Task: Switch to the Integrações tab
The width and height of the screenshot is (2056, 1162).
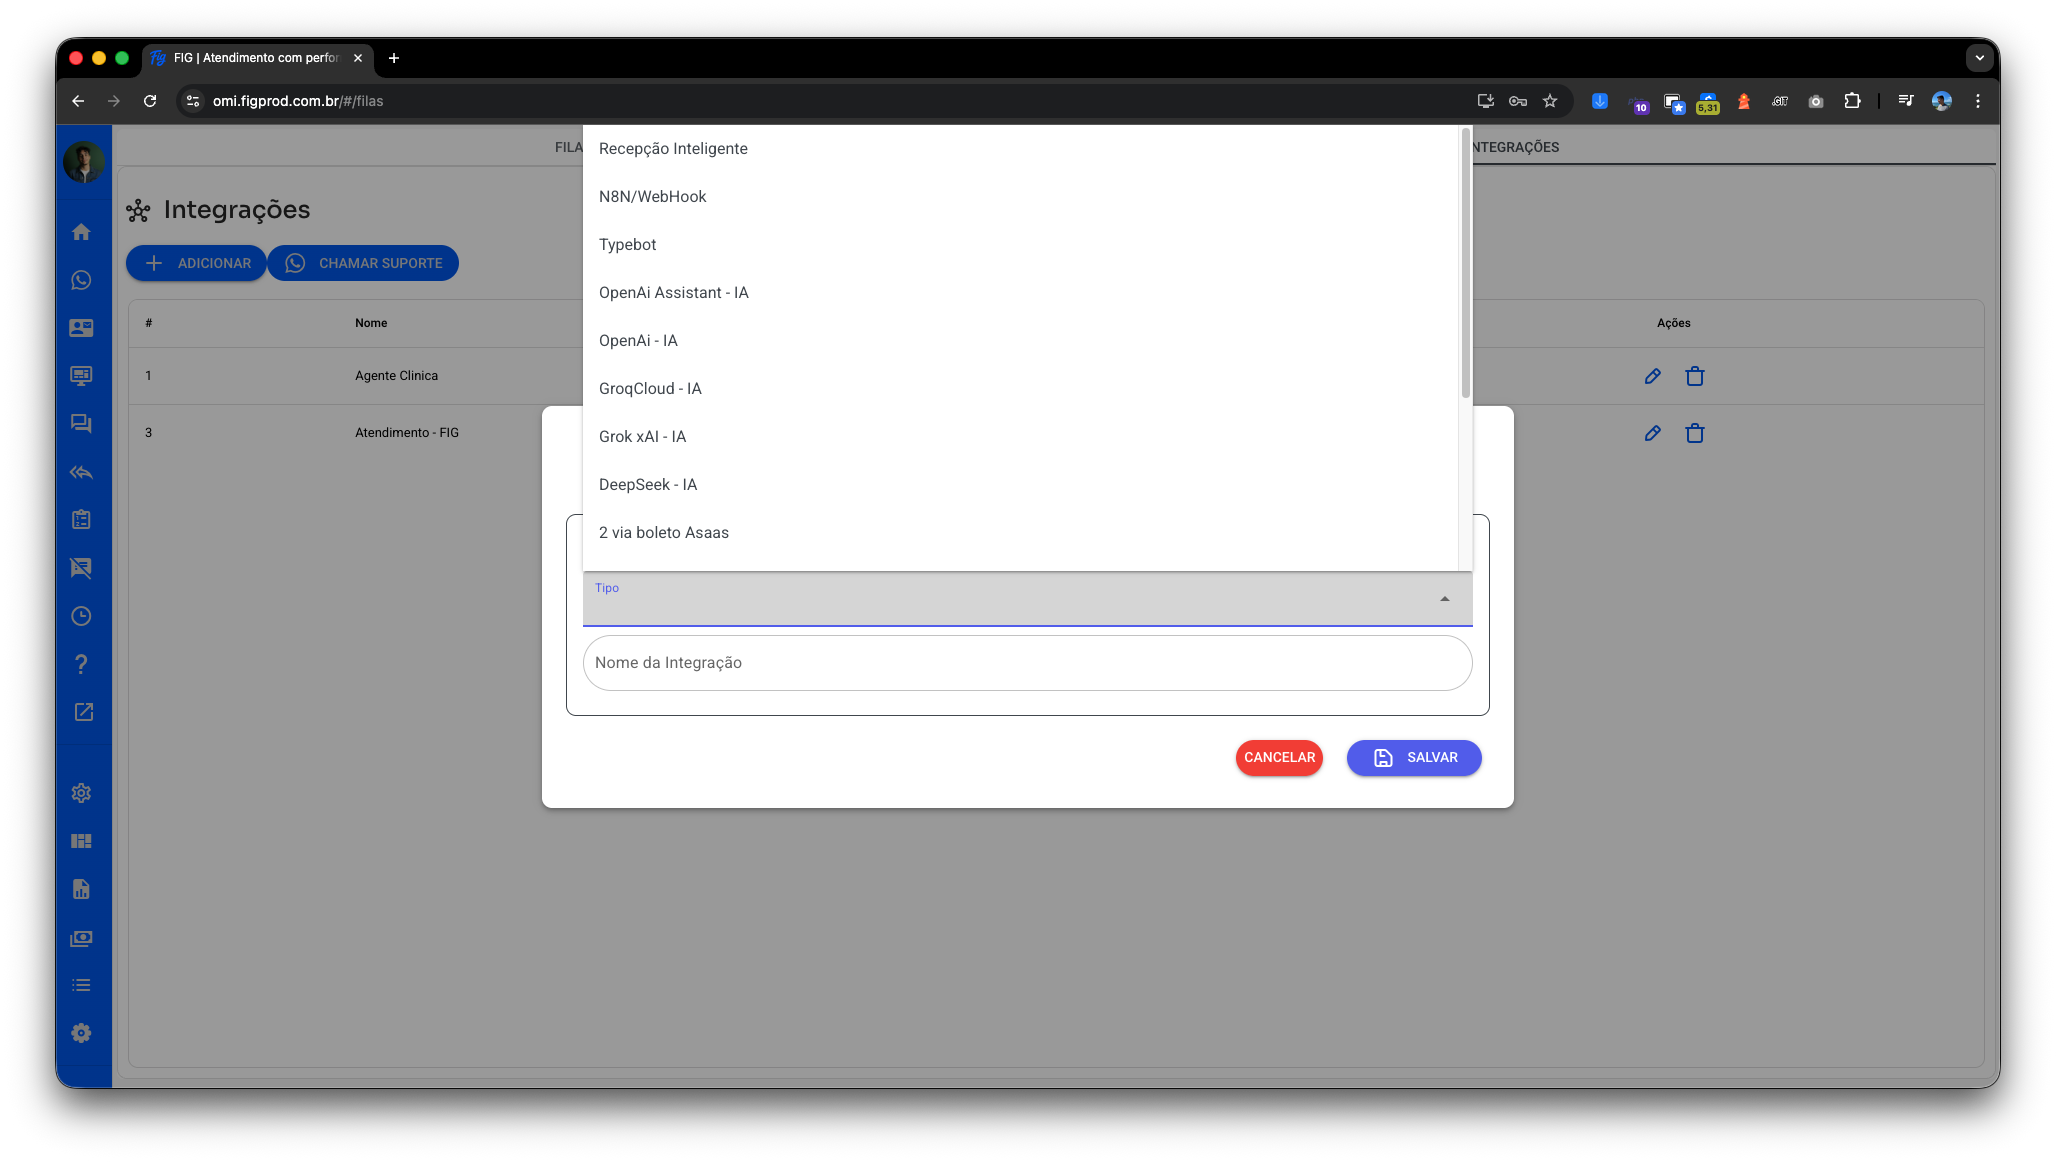Action: pyautogui.click(x=1516, y=147)
